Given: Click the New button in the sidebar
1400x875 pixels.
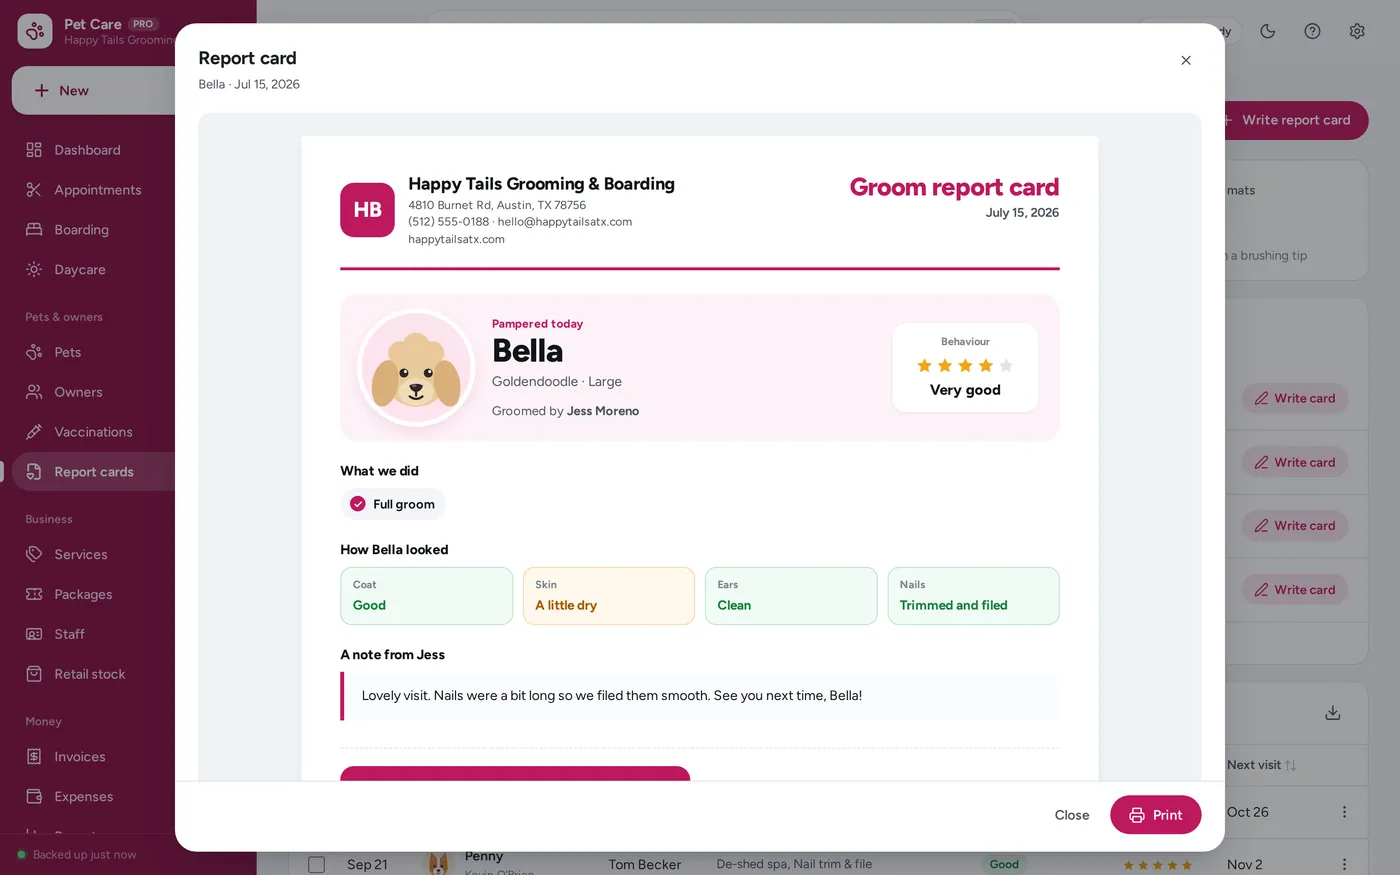Looking at the screenshot, I should [94, 91].
